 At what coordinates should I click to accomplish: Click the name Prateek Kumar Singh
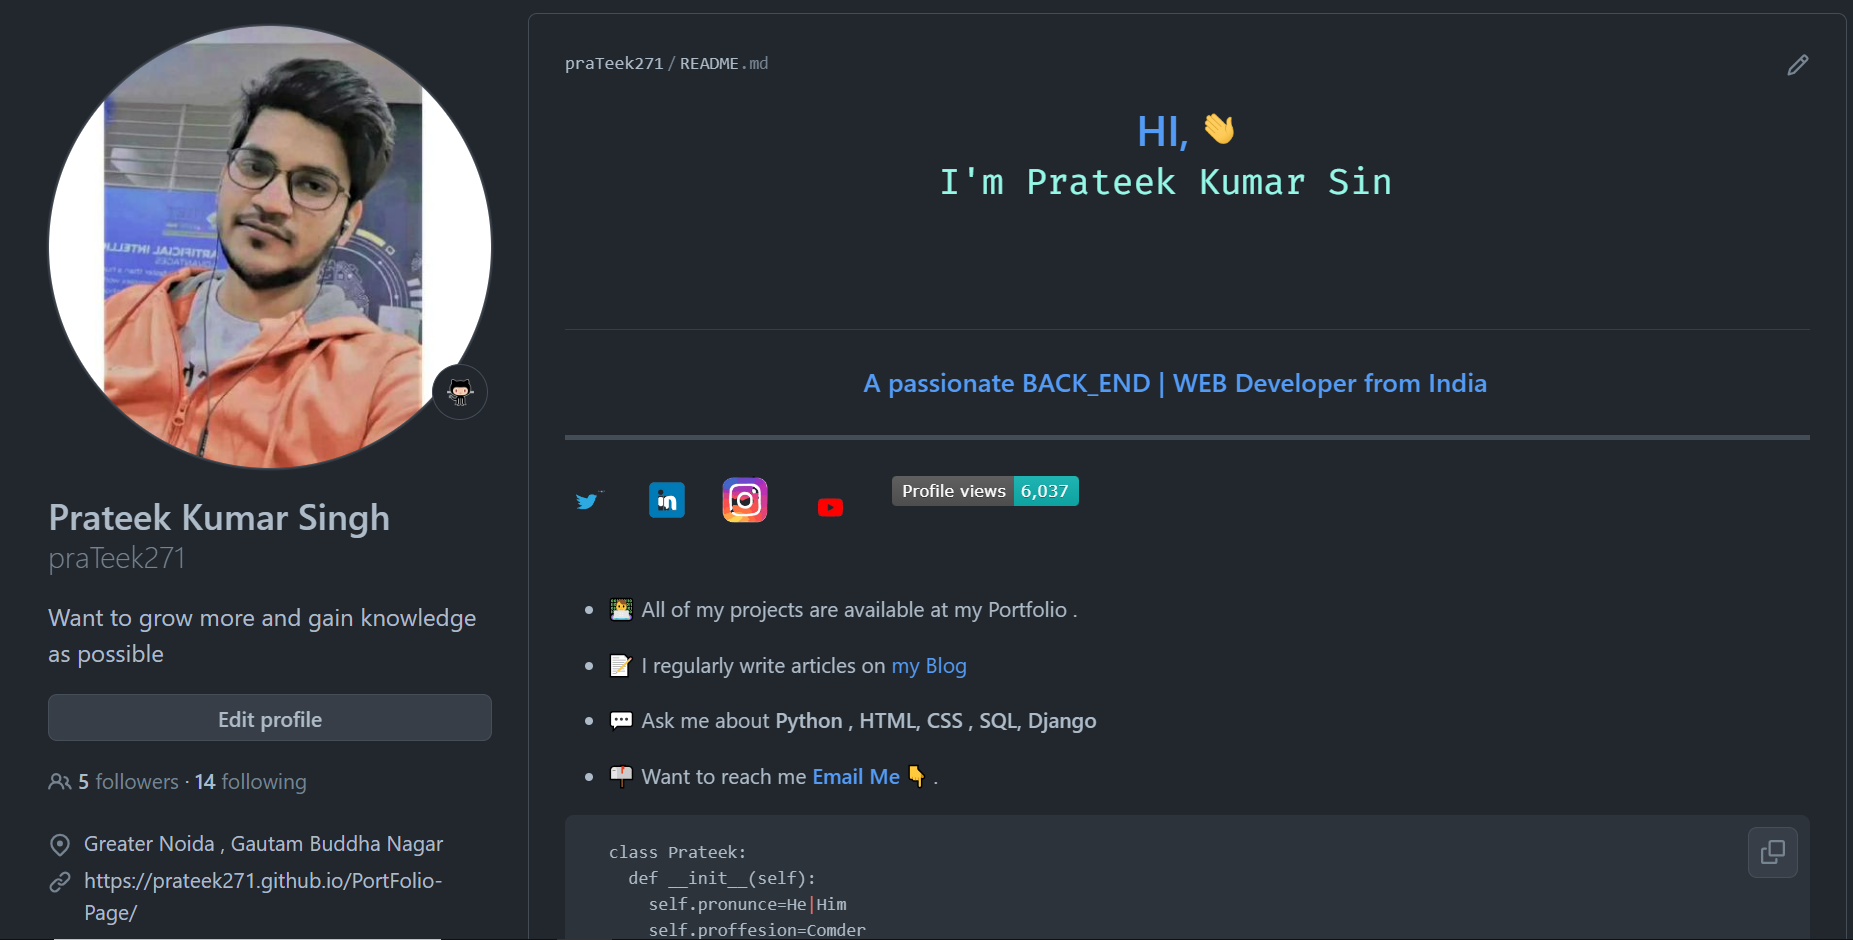[x=219, y=518]
